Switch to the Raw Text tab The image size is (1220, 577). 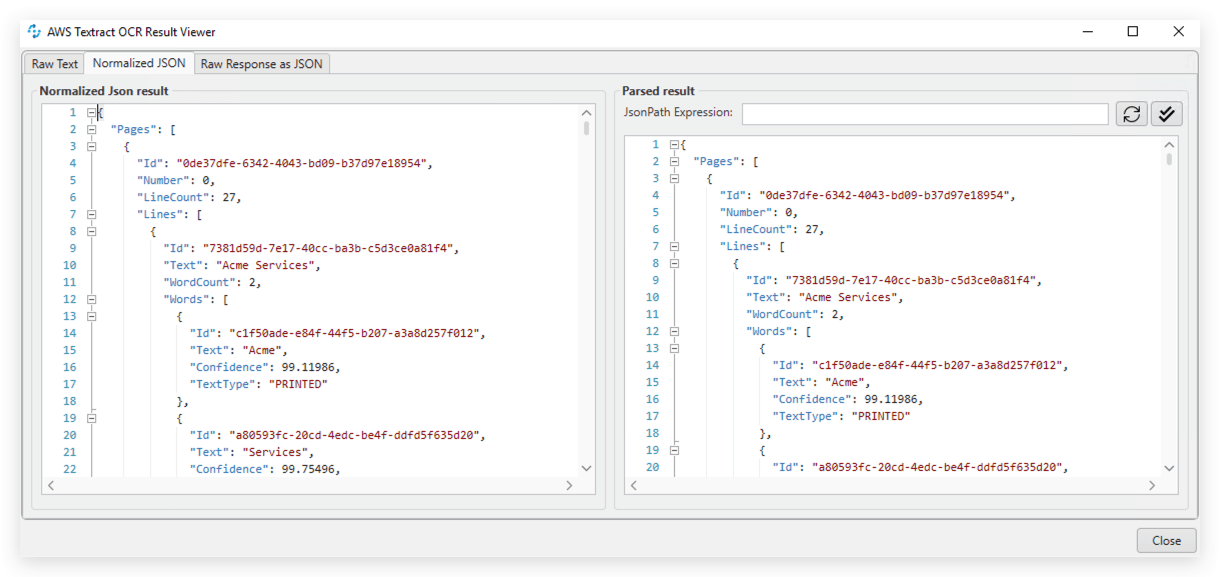pyautogui.click(x=53, y=62)
